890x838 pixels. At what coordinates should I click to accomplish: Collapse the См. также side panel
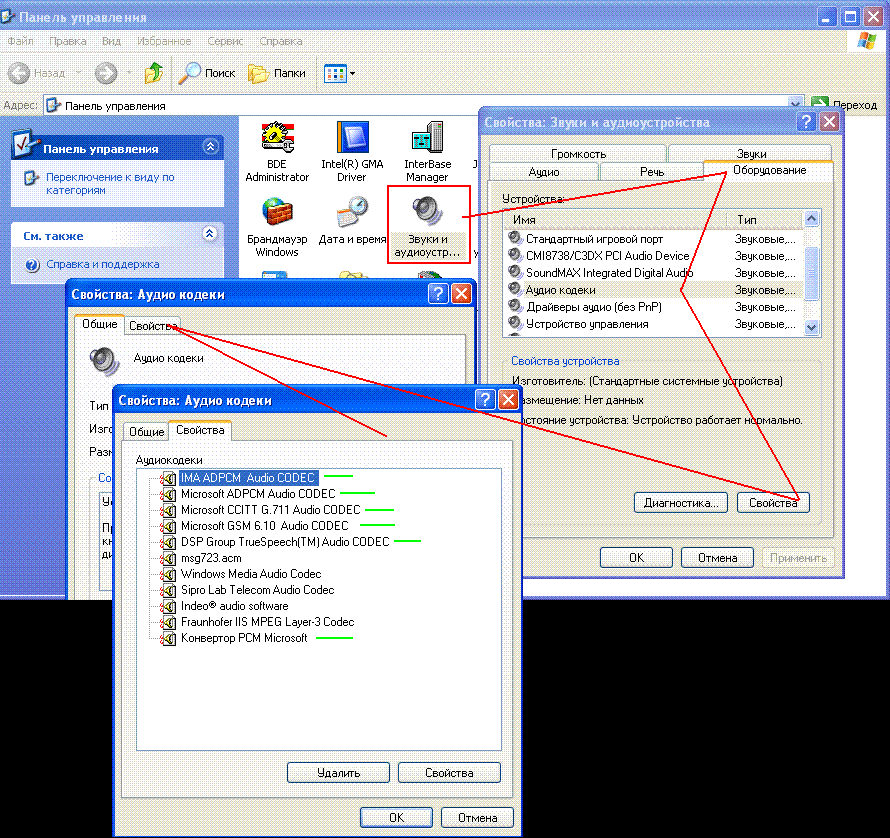coord(209,233)
